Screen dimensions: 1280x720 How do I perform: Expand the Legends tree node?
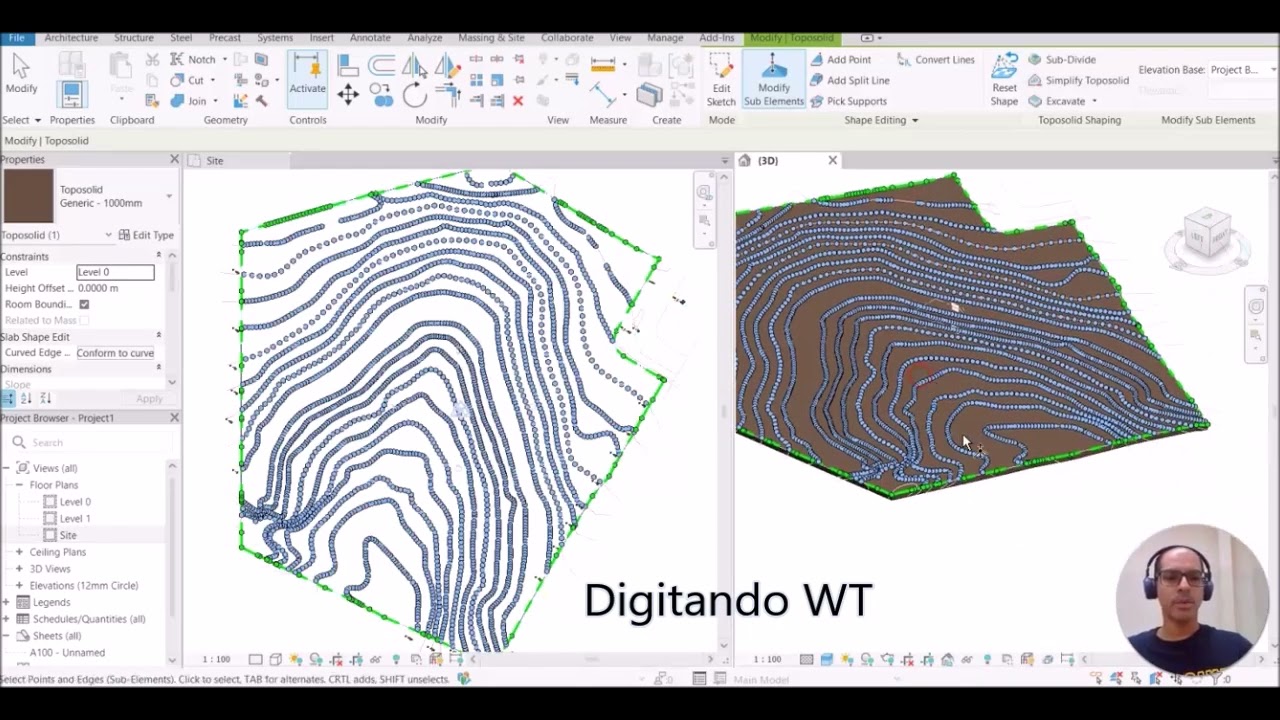coord(6,602)
